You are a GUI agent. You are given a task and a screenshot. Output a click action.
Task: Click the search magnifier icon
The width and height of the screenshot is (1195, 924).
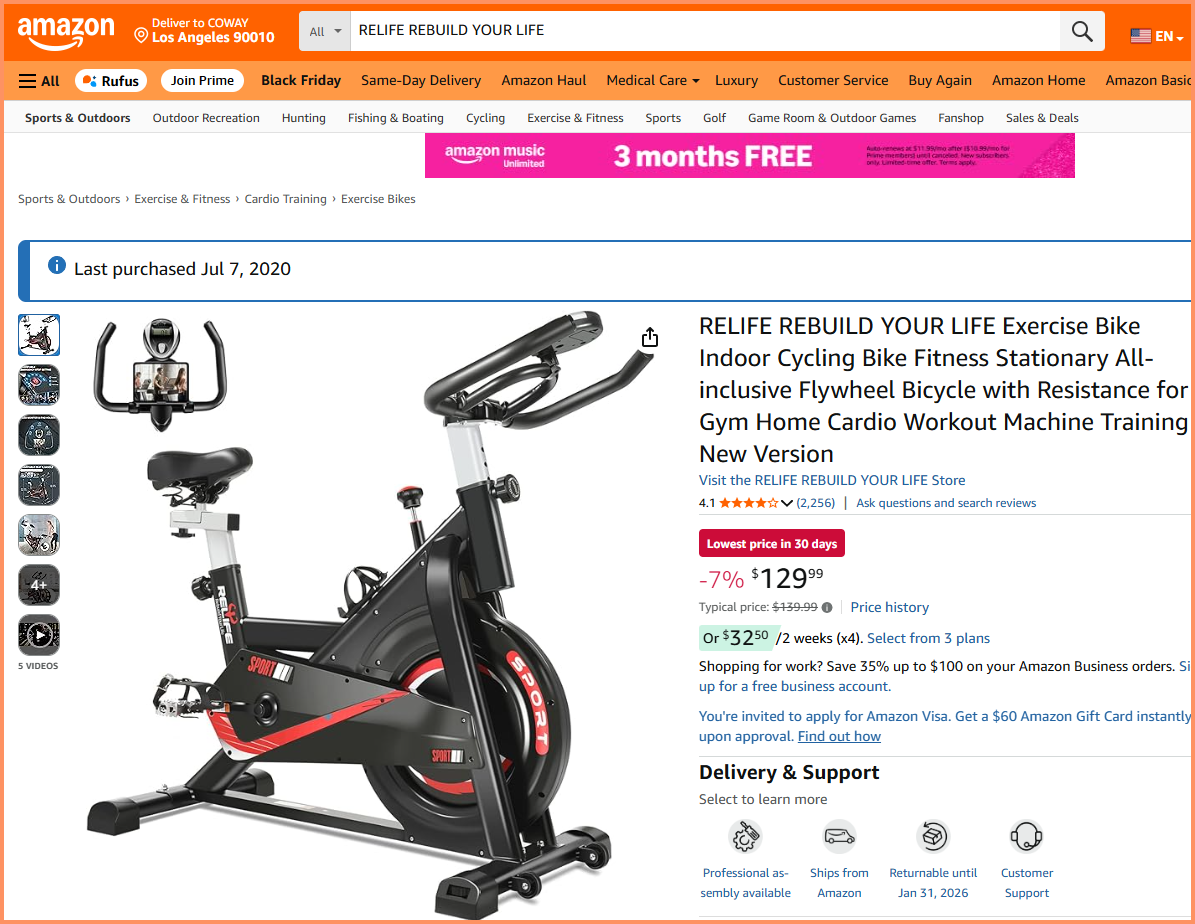click(1081, 31)
